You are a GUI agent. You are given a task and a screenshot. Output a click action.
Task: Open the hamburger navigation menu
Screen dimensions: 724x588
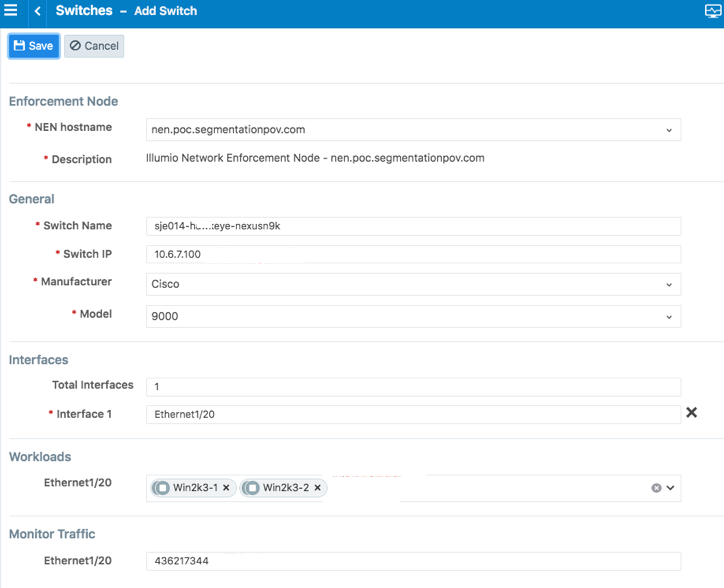[x=11, y=11]
